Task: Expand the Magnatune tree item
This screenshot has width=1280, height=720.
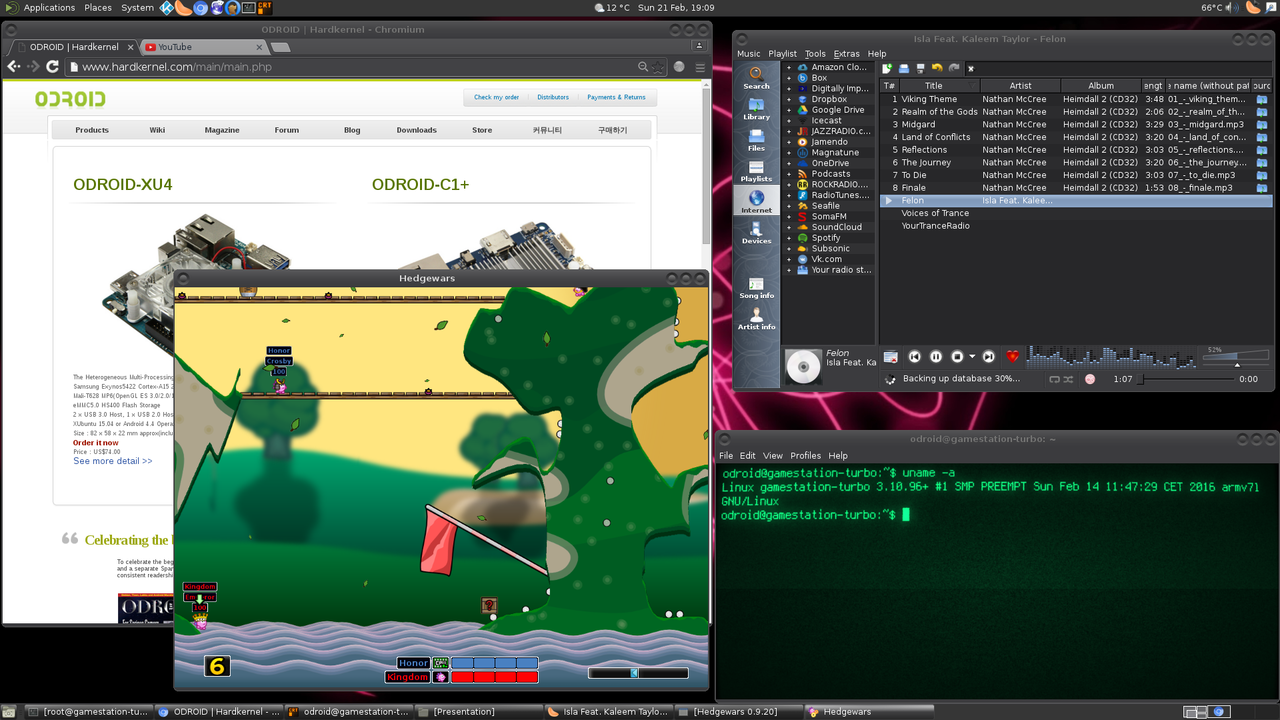Action: click(x=788, y=152)
